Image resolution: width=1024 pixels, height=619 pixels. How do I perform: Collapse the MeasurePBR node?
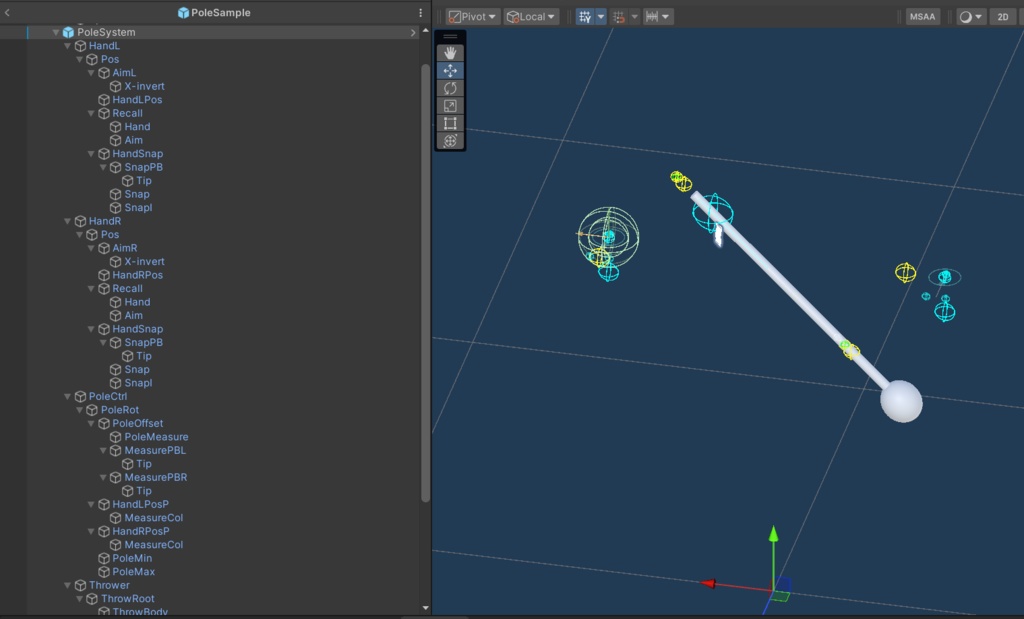point(103,477)
